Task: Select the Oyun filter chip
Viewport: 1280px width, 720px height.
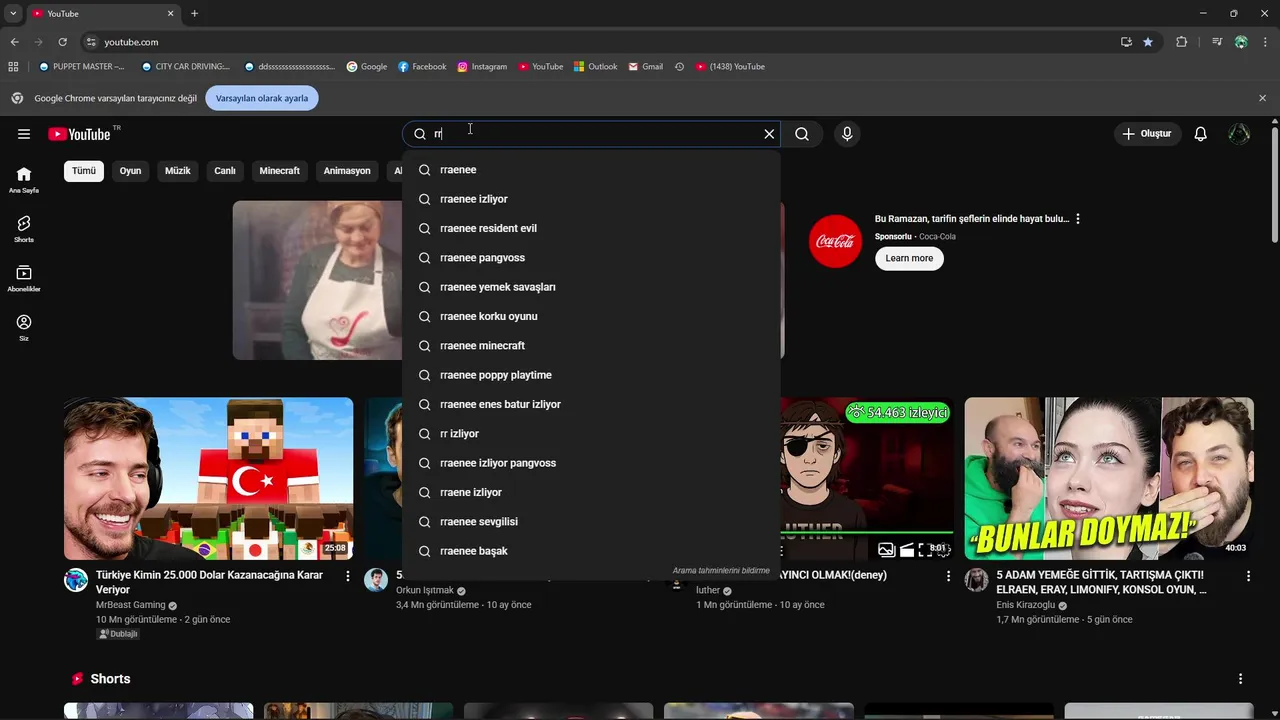Action: (x=130, y=171)
